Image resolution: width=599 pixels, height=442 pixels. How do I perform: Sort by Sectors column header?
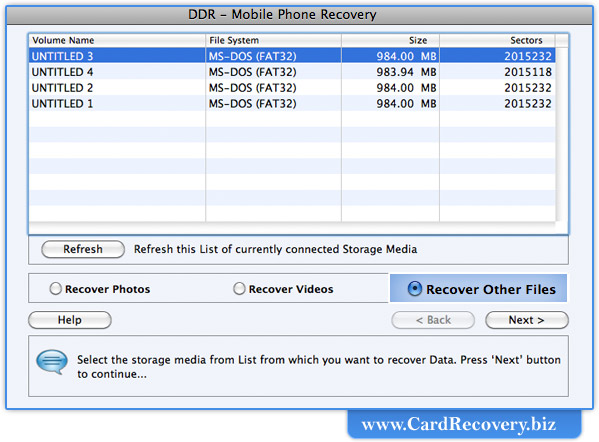click(x=497, y=40)
